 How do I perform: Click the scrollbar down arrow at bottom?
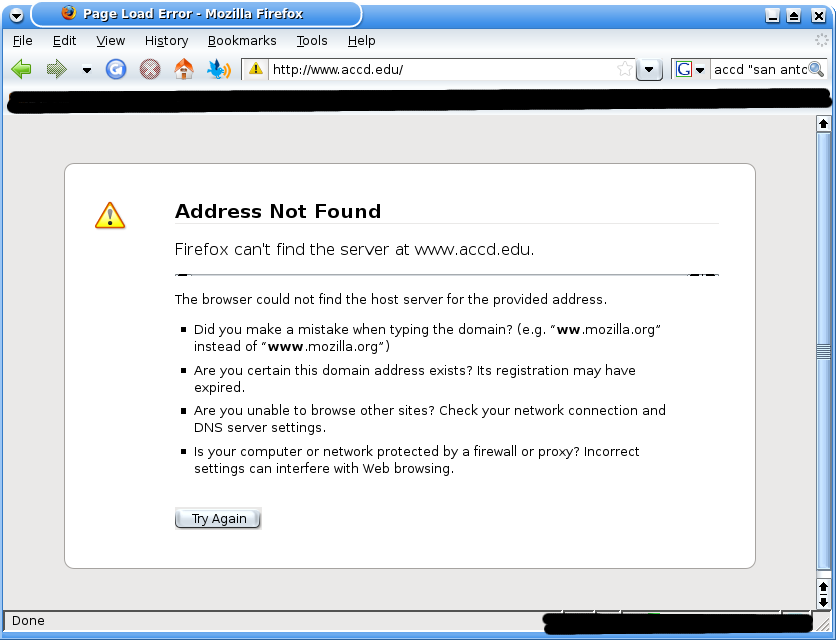coord(823,602)
